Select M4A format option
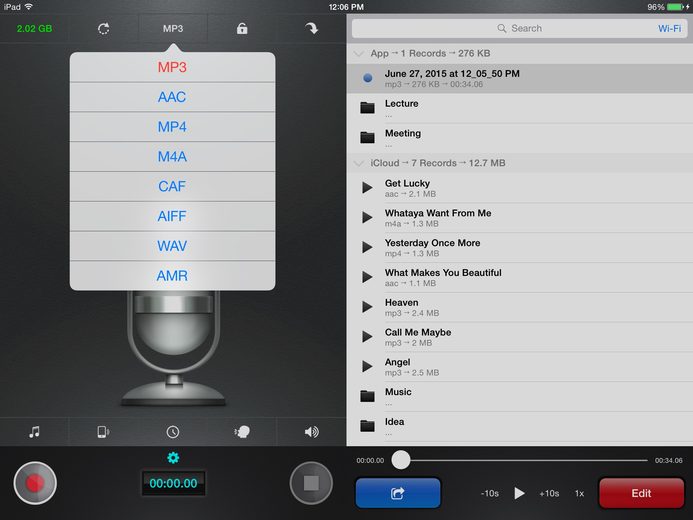 (x=172, y=156)
